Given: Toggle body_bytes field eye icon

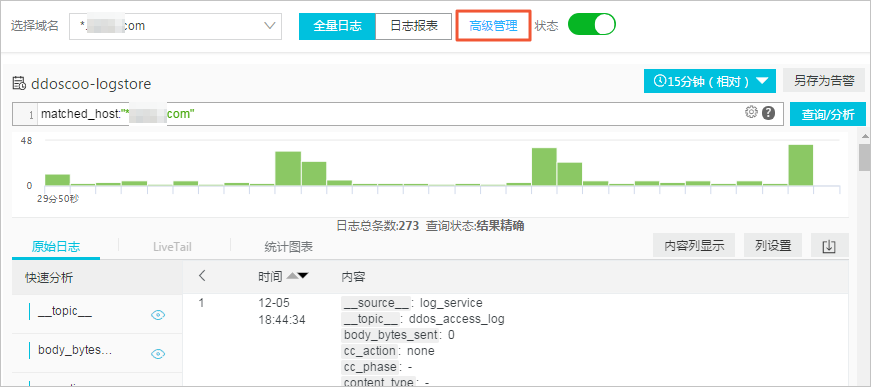Looking at the screenshot, I should [x=158, y=354].
